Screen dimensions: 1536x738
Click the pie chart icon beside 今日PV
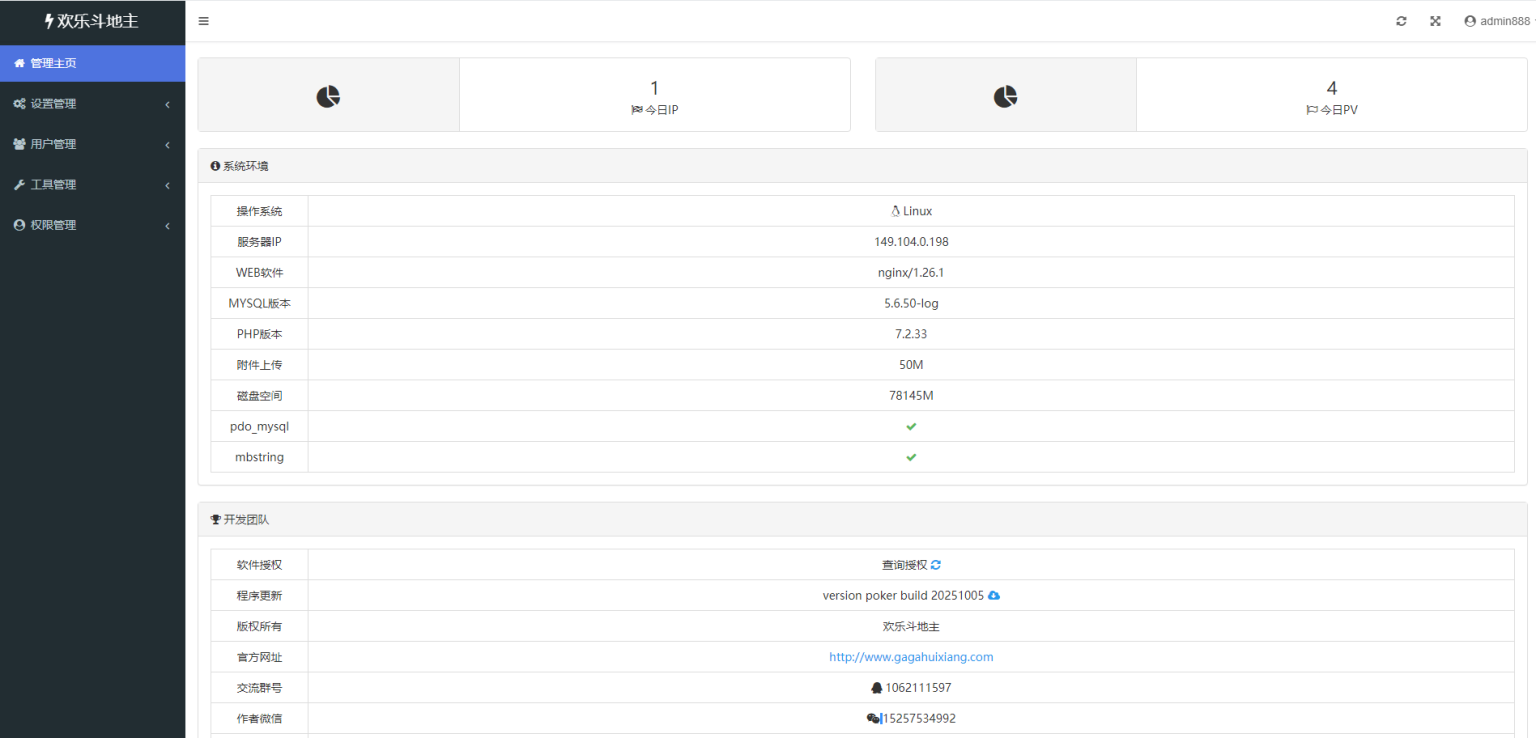click(1005, 96)
